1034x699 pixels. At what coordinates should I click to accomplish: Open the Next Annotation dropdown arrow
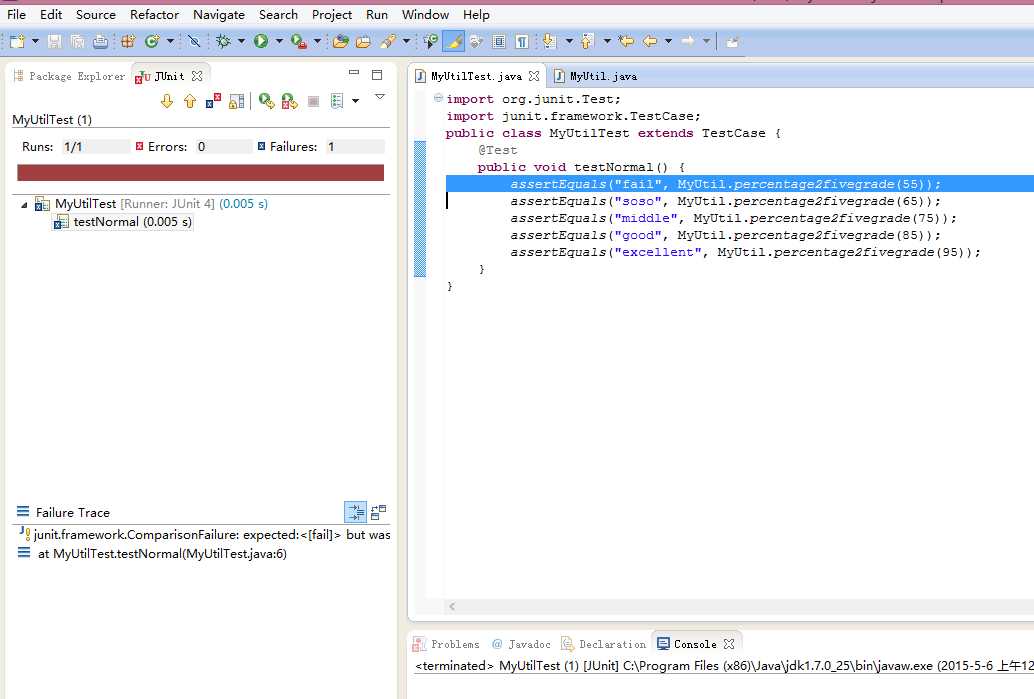[x=569, y=42]
